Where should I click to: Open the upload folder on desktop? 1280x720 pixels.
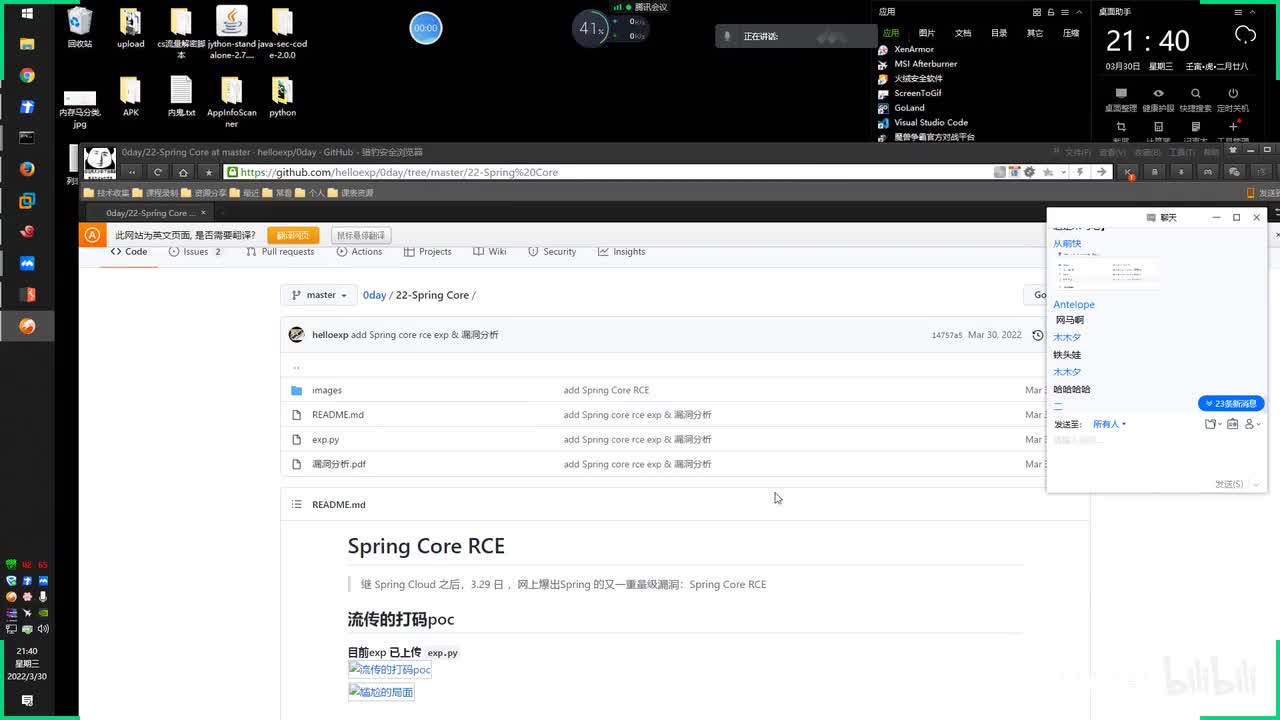130,27
